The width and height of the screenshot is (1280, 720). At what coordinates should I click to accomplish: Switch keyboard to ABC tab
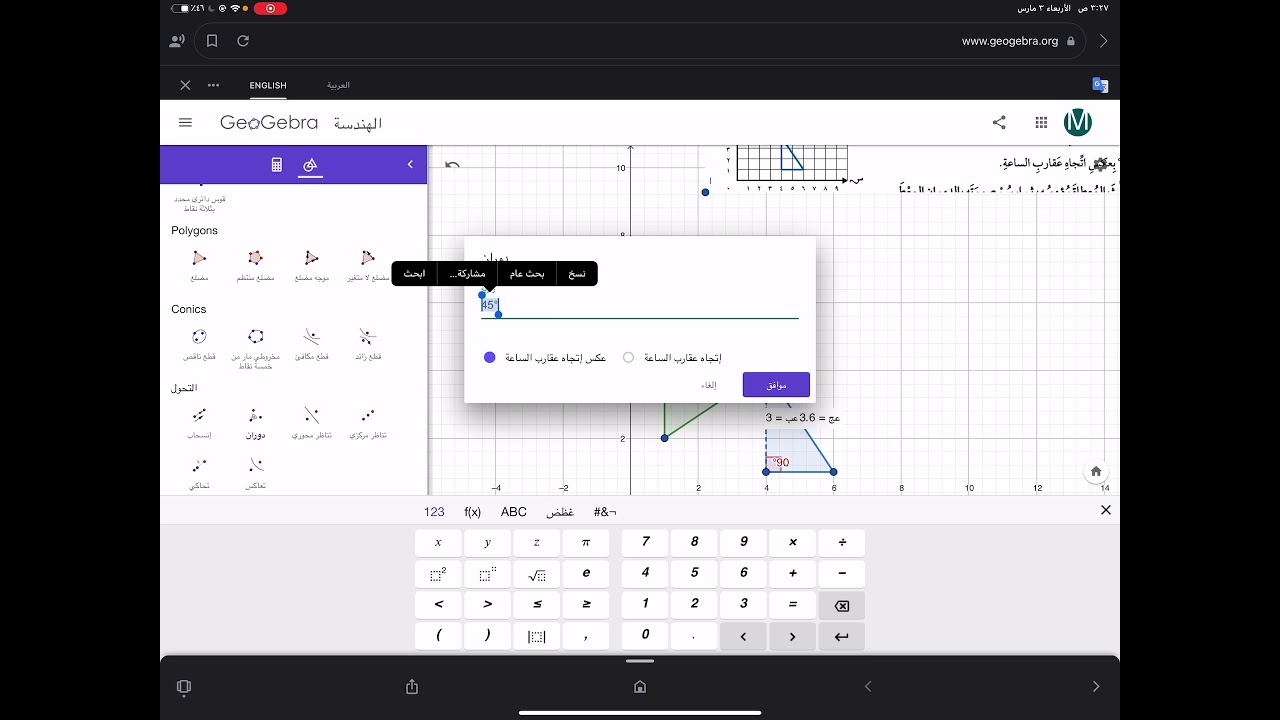[514, 511]
